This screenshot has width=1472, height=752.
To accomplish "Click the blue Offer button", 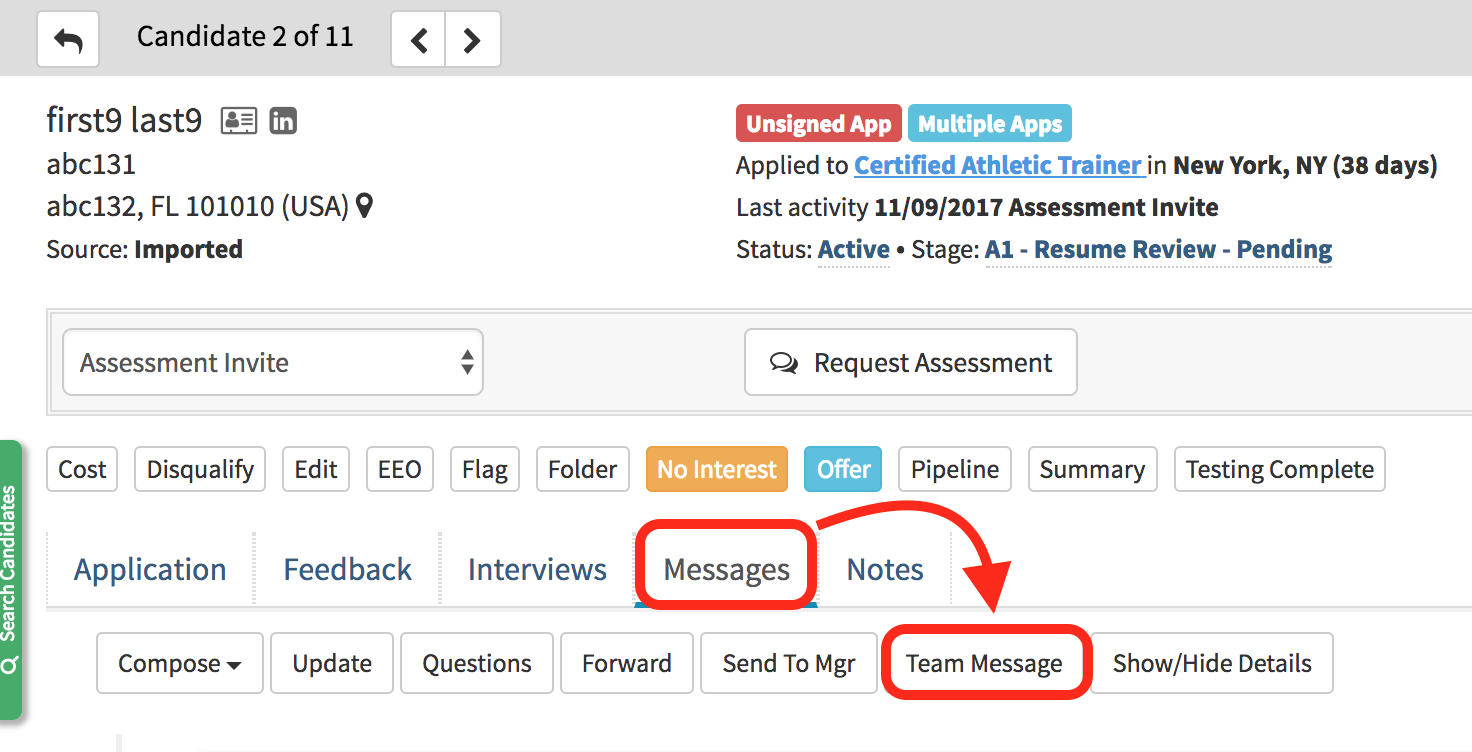I will (x=843, y=469).
